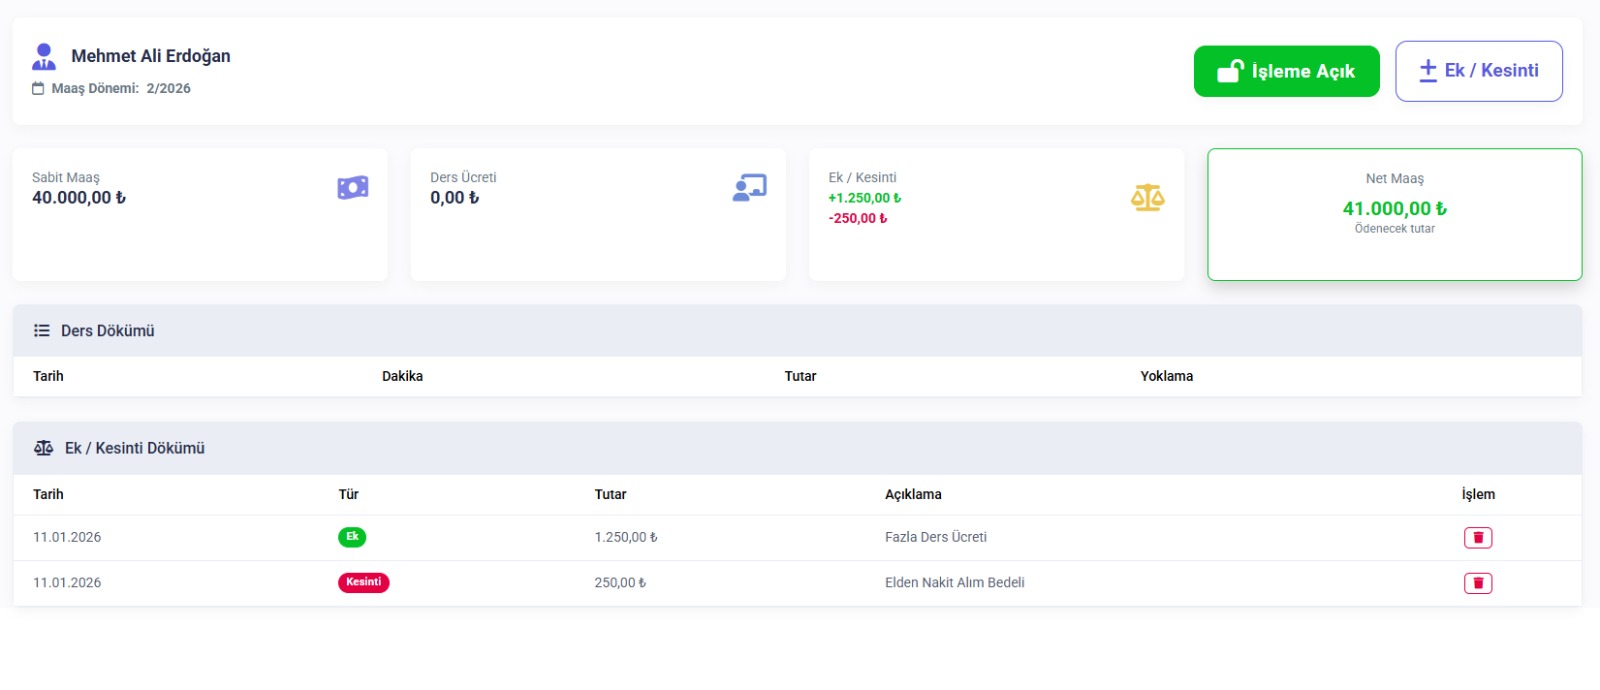Click the Yoklama column header
Viewport: 1600px width, 690px height.
1166,376
